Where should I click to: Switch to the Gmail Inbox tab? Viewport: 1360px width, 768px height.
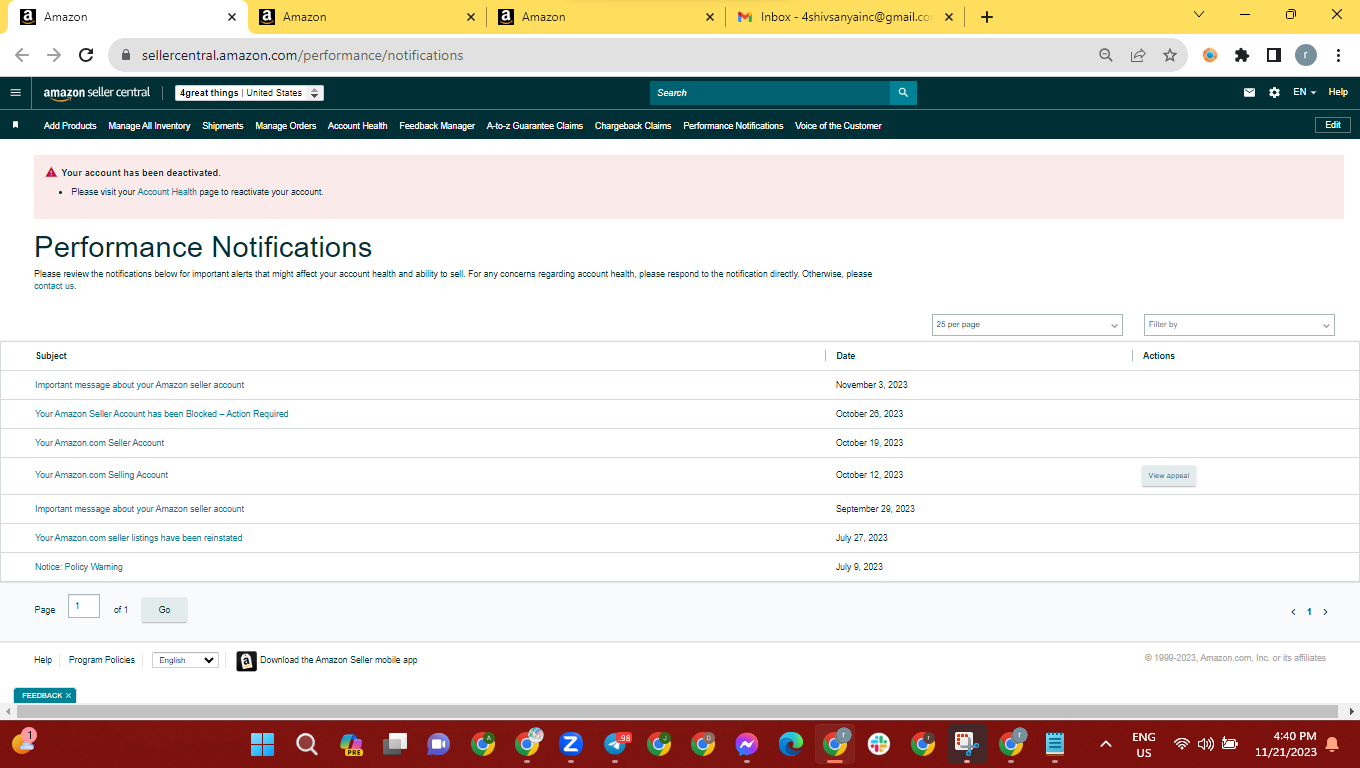tap(845, 17)
